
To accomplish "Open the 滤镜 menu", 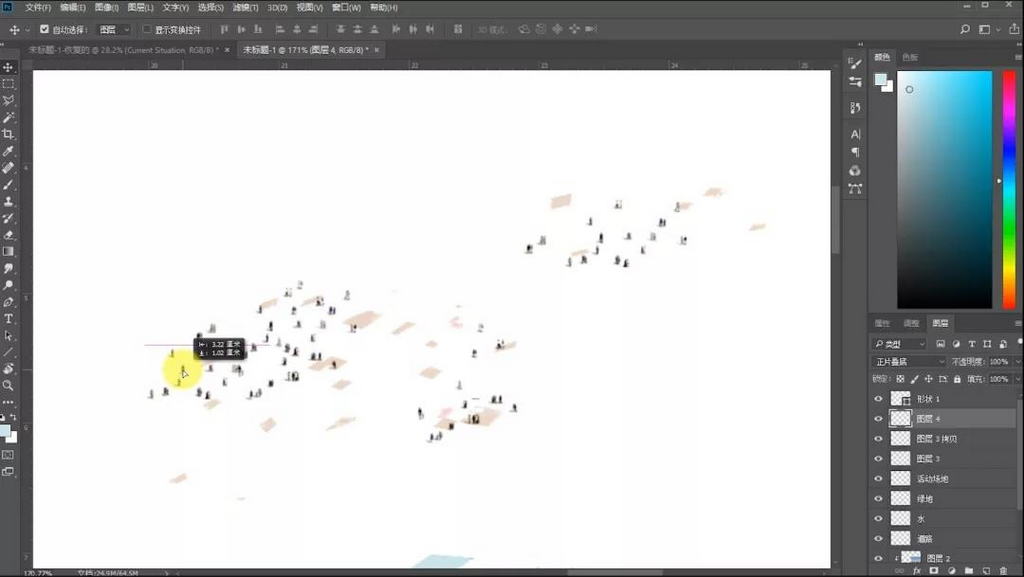I will click(x=242, y=7).
